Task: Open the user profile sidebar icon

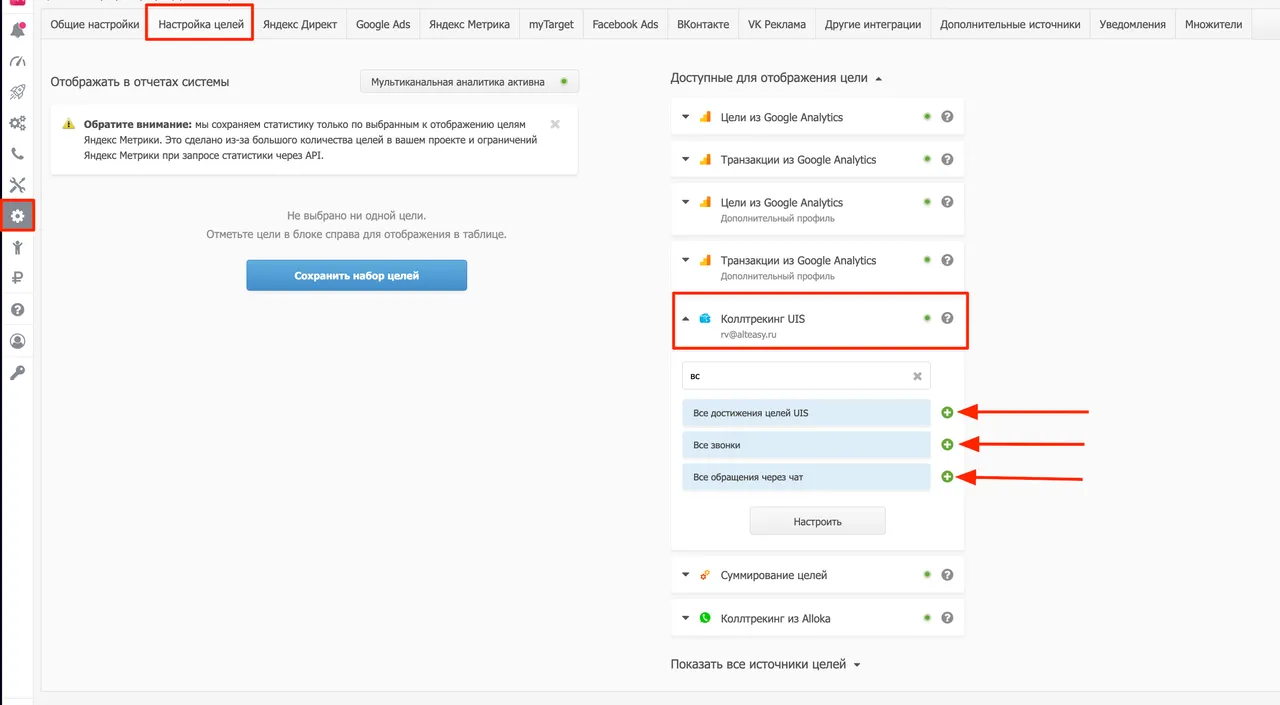Action: click(x=17, y=341)
